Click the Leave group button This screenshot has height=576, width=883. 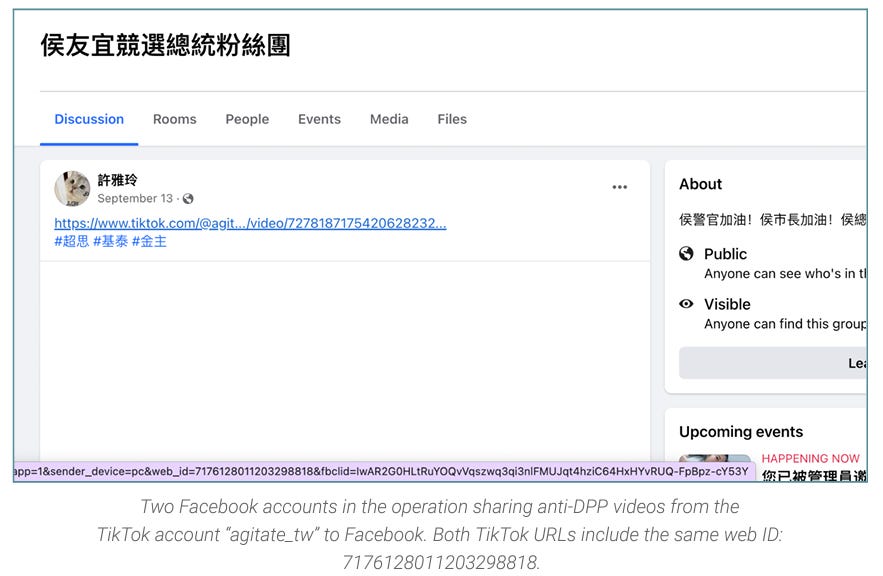coord(773,363)
